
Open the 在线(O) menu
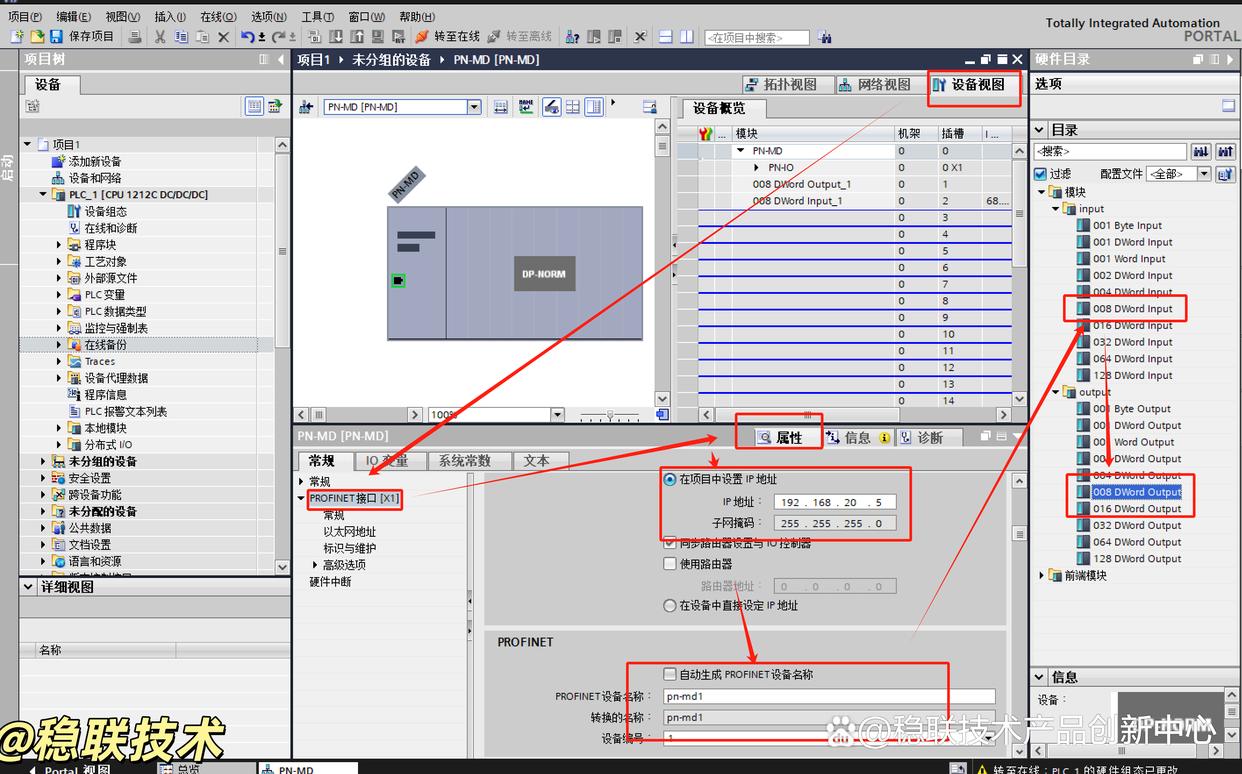coord(218,17)
